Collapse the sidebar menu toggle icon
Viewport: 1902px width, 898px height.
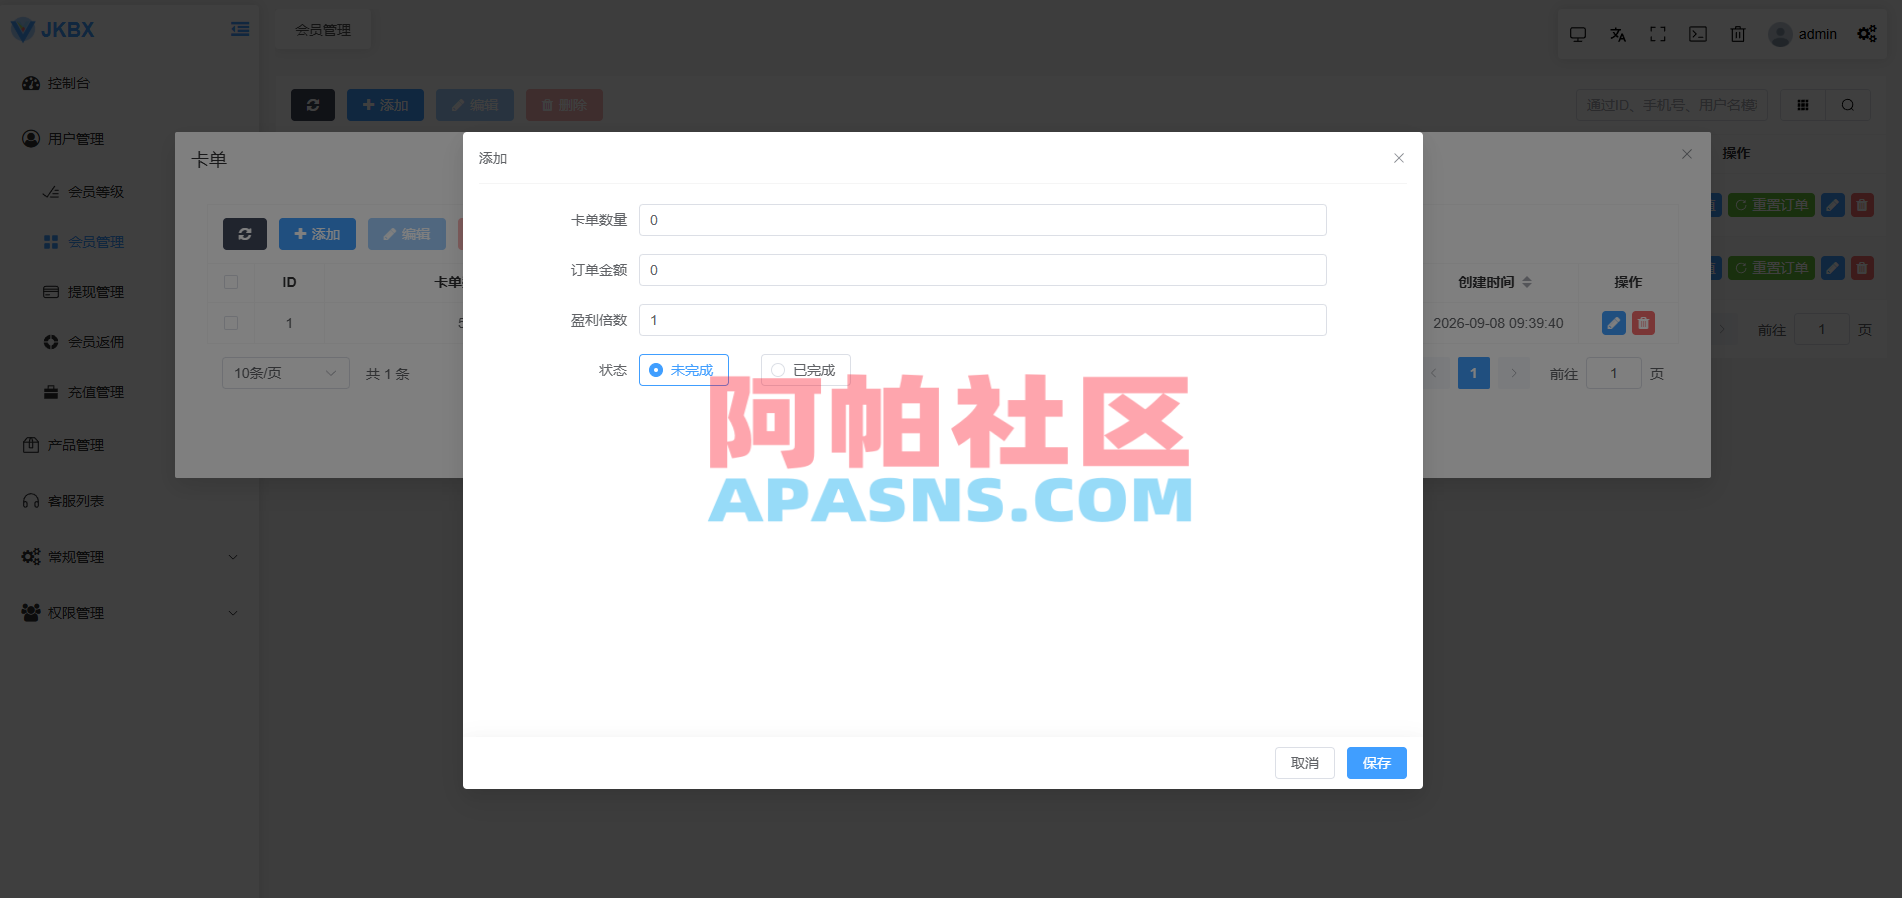[x=240, y=29]
